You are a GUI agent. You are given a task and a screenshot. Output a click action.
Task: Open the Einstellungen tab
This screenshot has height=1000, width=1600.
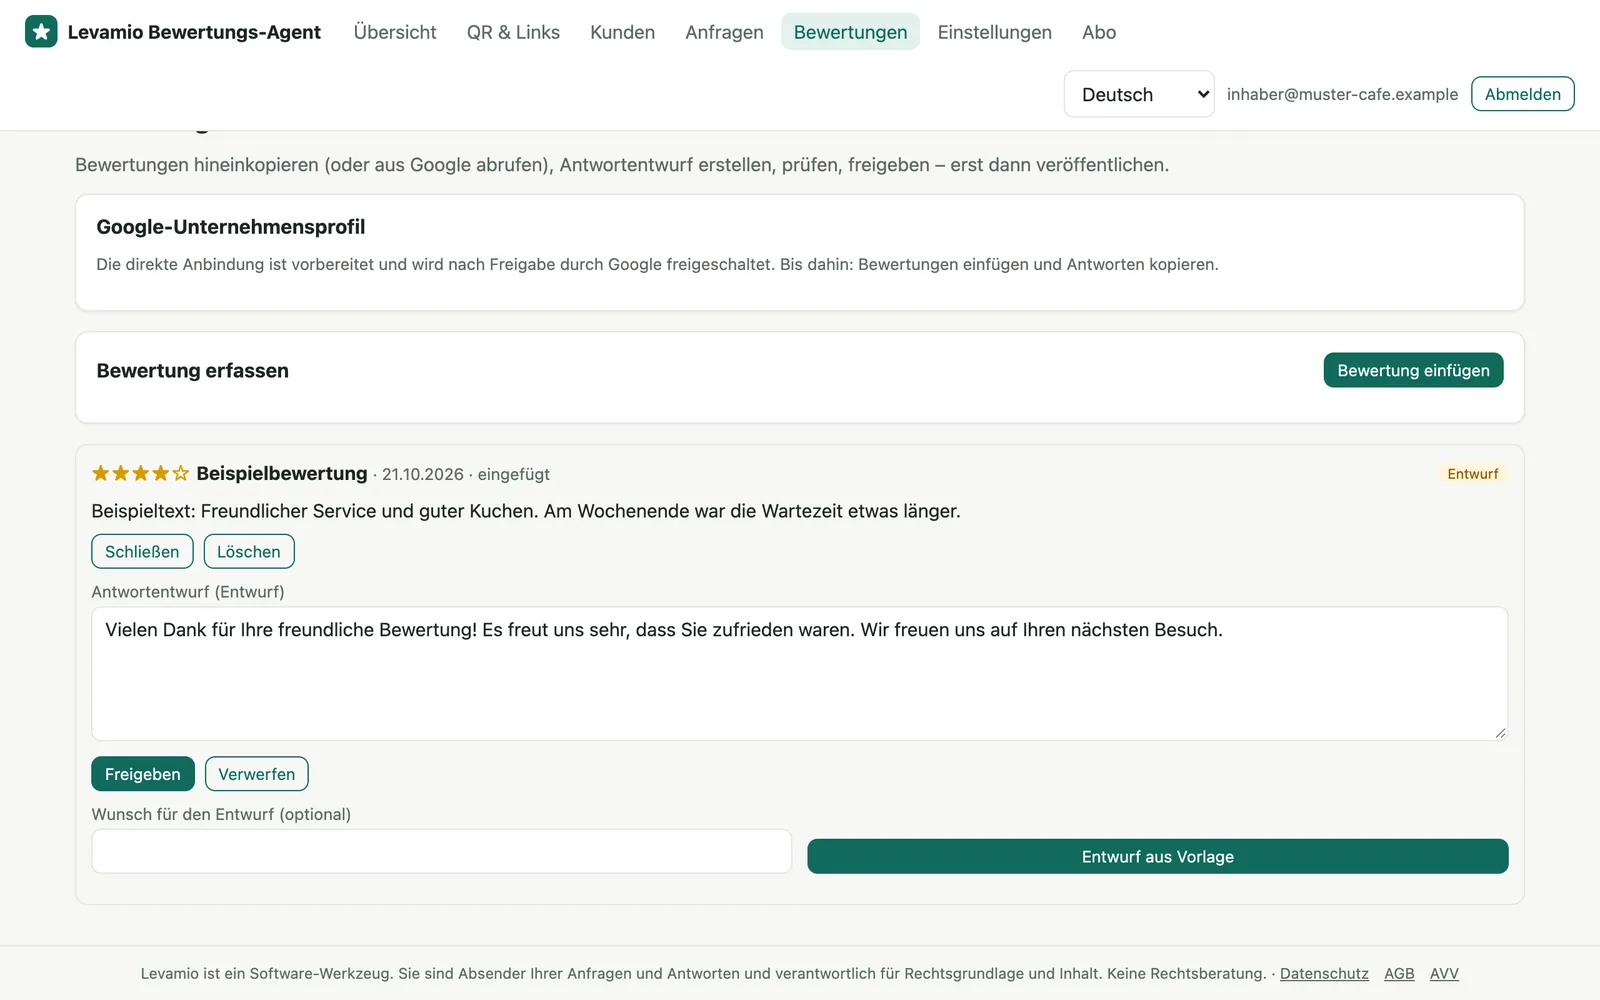coord(994,32)
